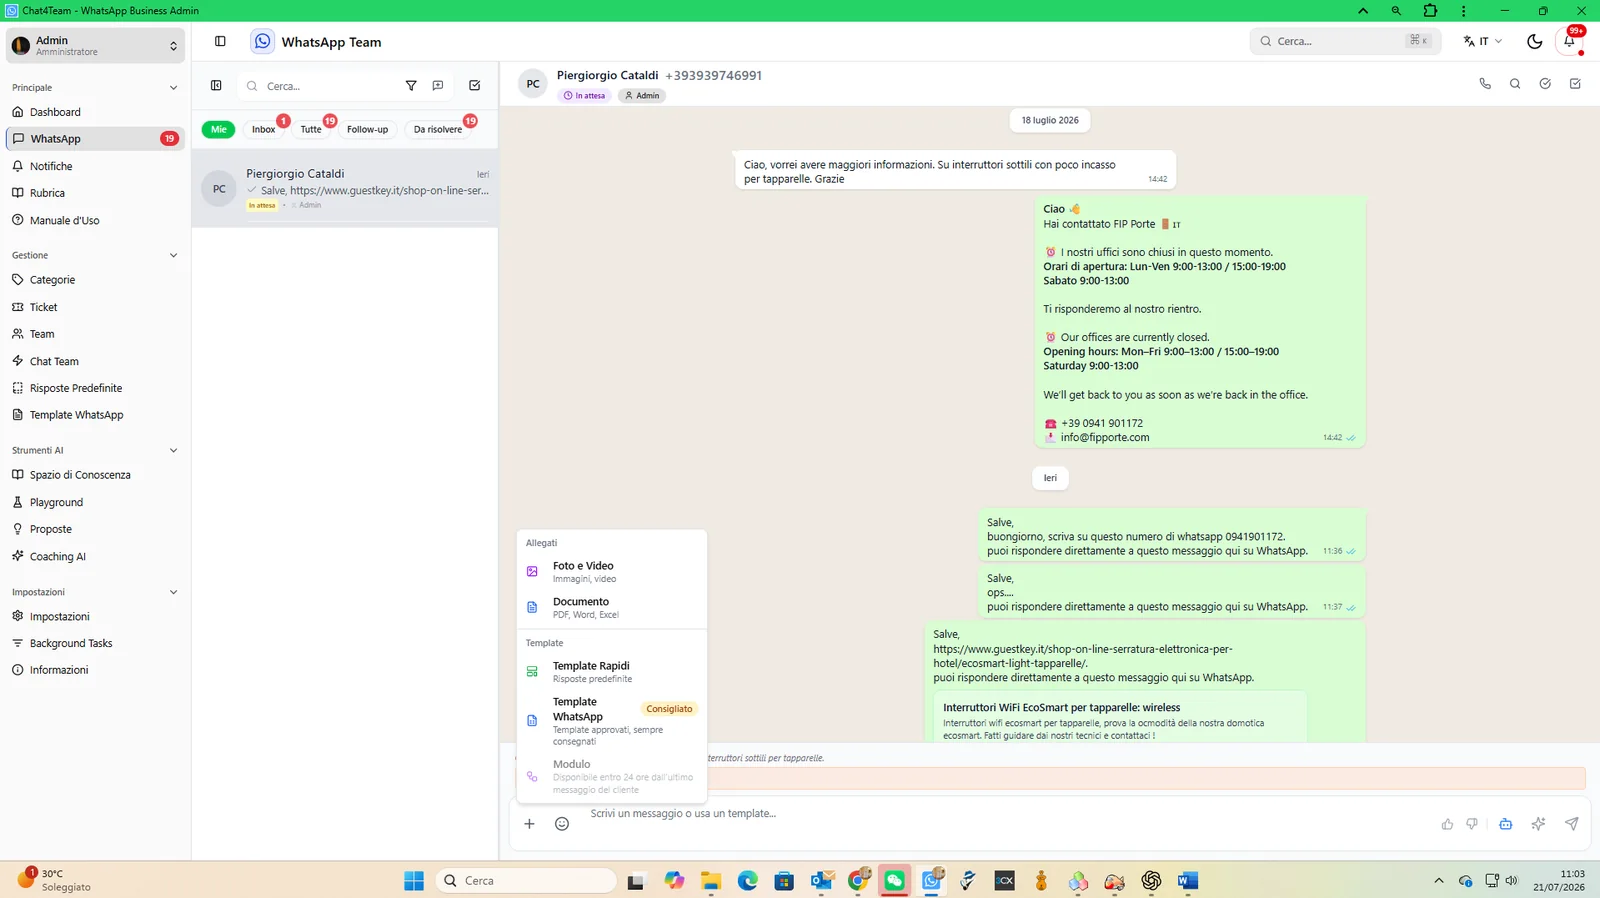
Task: Open Microsoft Edge from taskbar
Action: point(747,880)
